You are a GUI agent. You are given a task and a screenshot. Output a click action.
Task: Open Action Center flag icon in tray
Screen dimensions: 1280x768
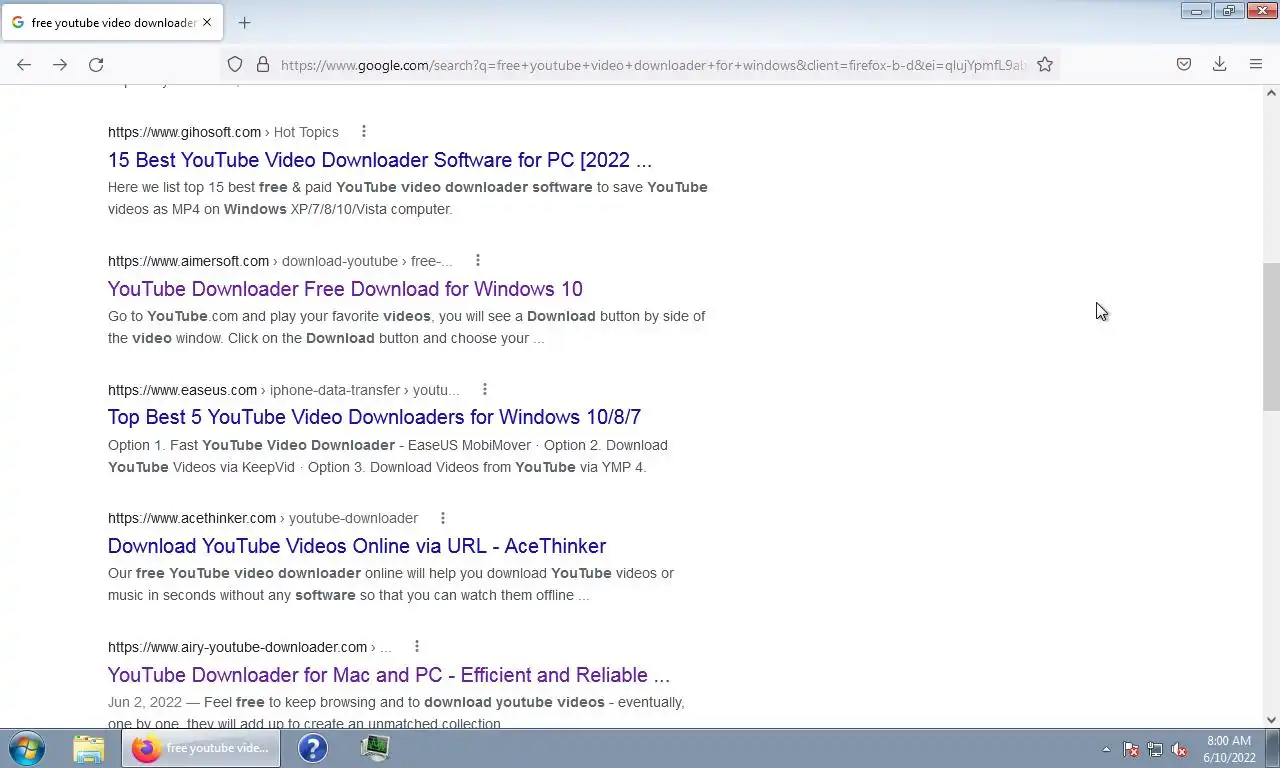coord(1131,749)
